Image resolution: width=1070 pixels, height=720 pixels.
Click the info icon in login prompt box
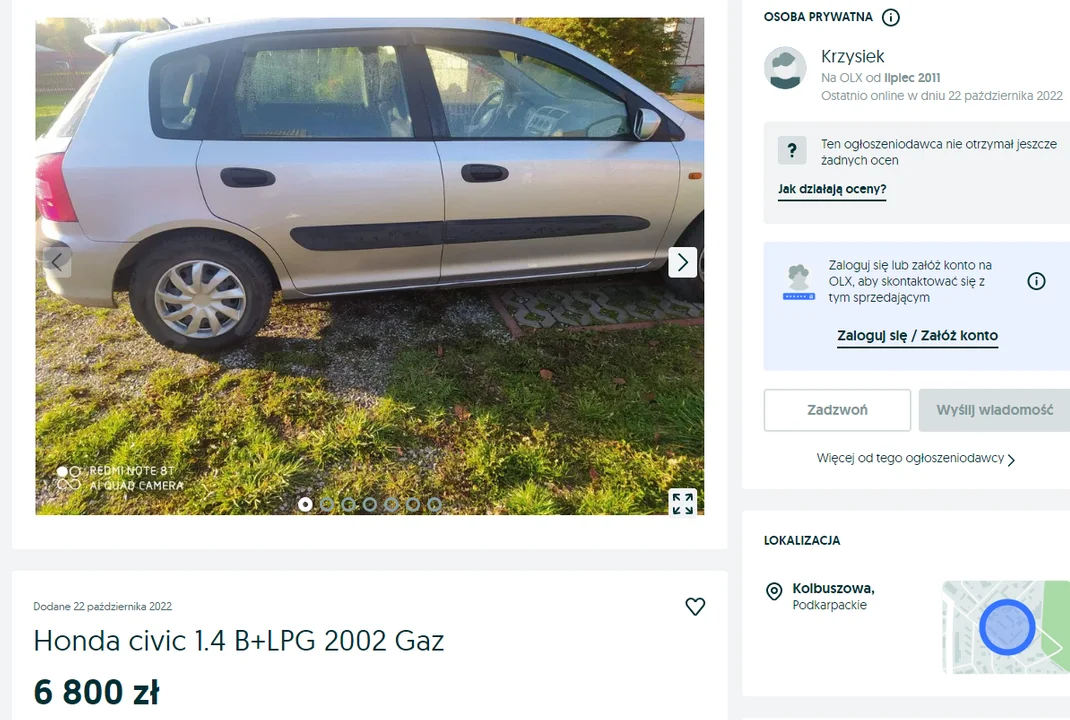[x=1036, y=281]
